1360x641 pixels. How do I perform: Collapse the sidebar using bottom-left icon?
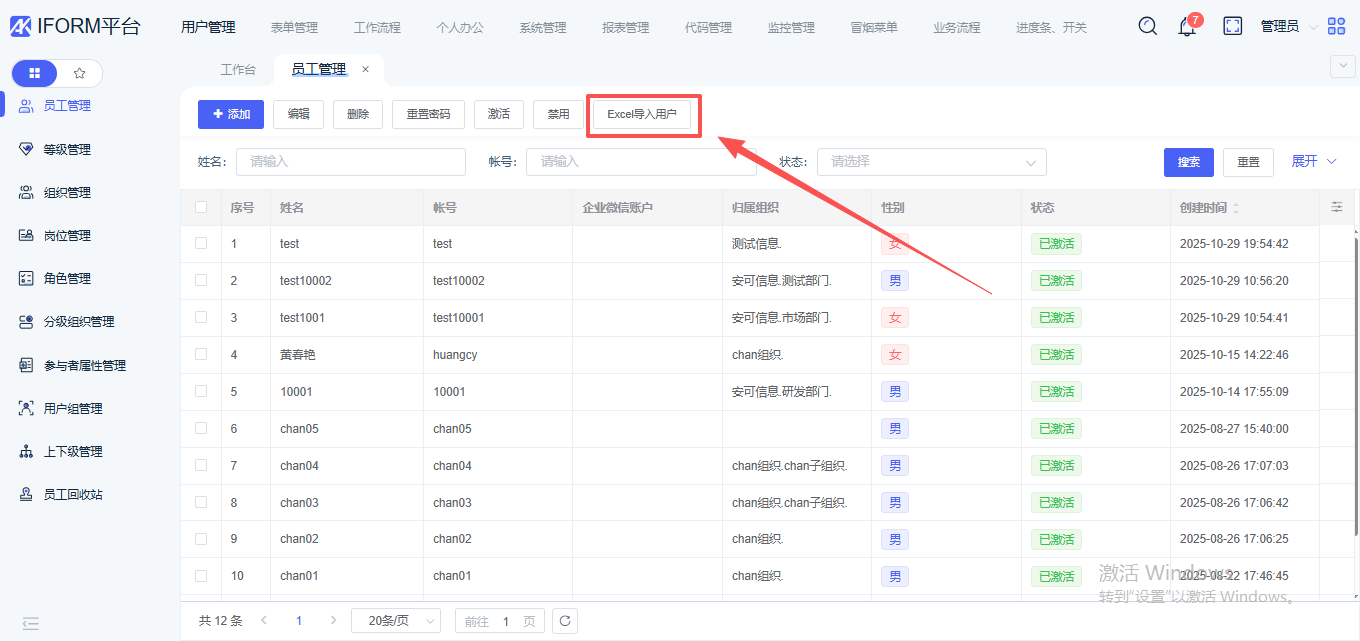tap(31, 623)
